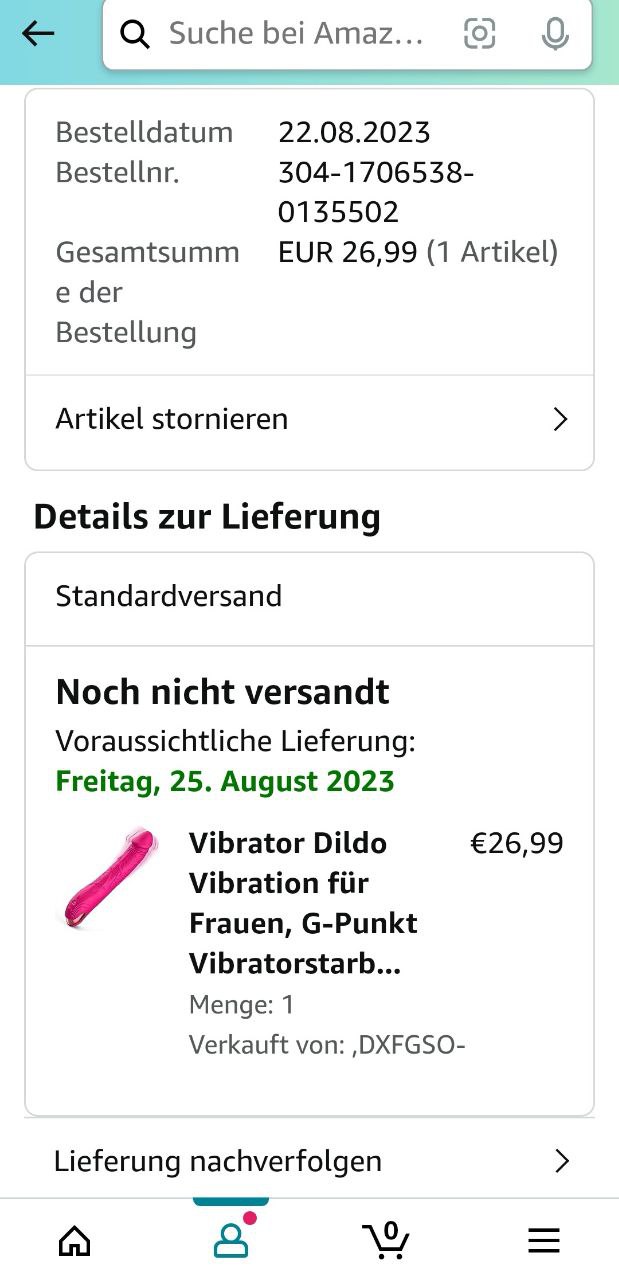Select 'Lieferung nachverfolgen' option
Image resolution: width=619 pixels, height=1280 pixels.
[218, 1161]
